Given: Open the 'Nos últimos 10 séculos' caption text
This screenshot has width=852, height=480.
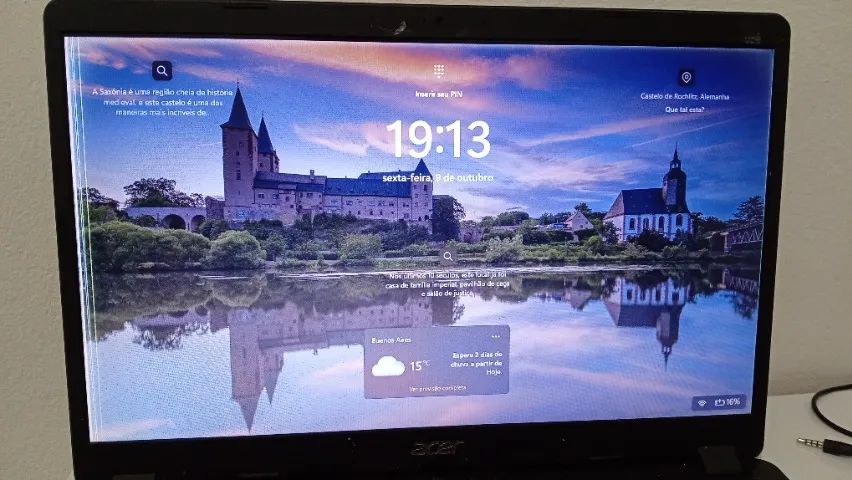Looking at the screenshot, I should tap(448, 284).
